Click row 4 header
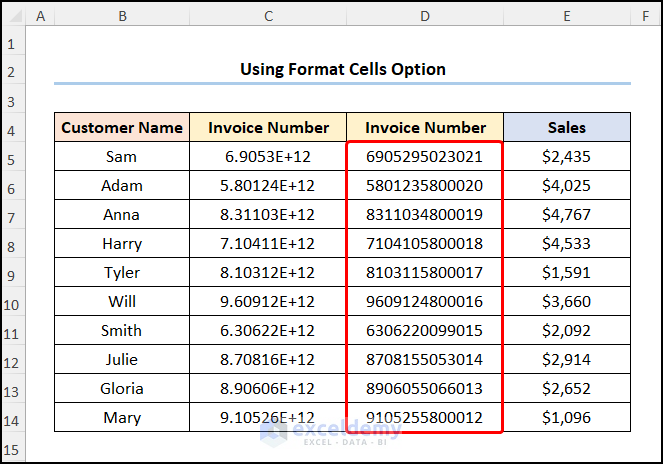663x464 pixels. (12, 128)
